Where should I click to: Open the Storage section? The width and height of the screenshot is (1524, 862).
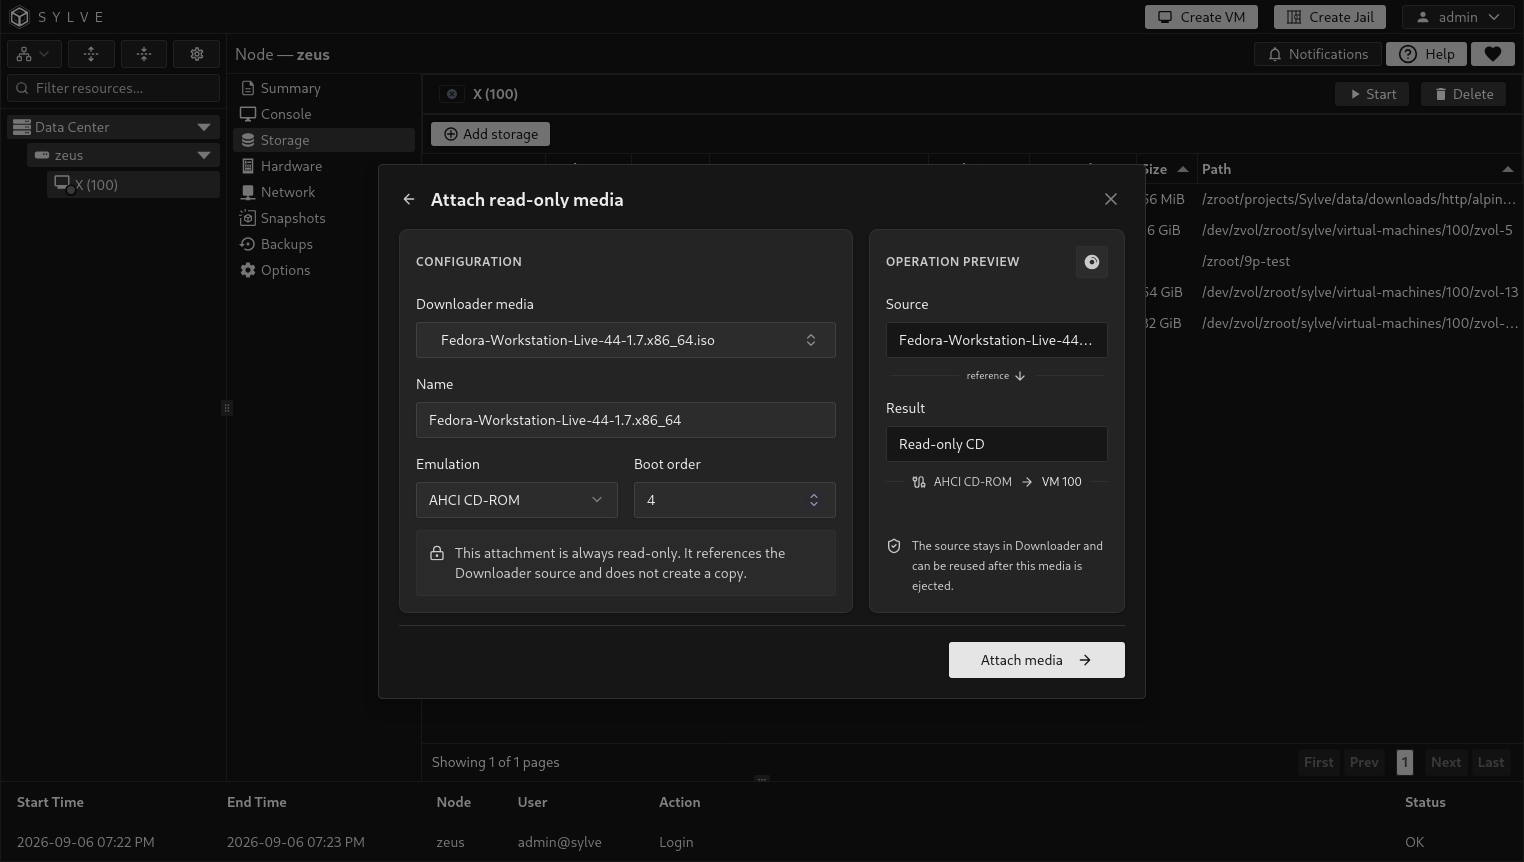(324, 140)
